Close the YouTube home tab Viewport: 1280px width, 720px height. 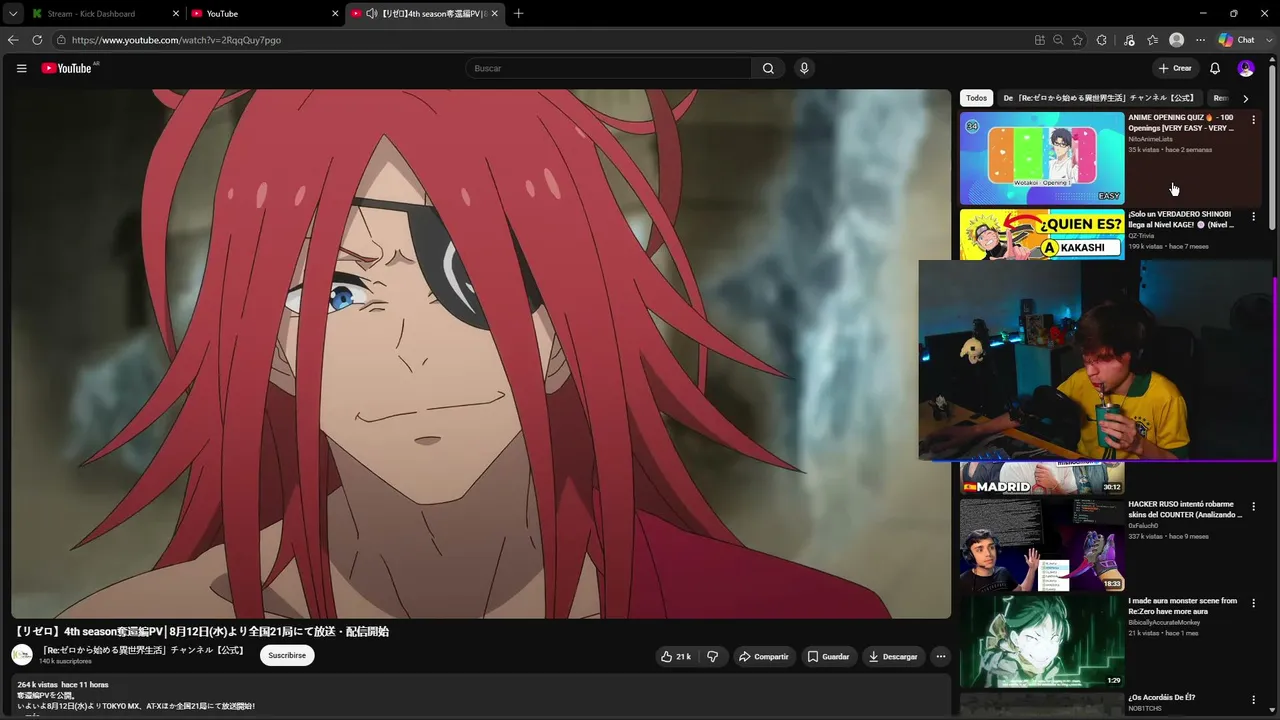[335, 14]
